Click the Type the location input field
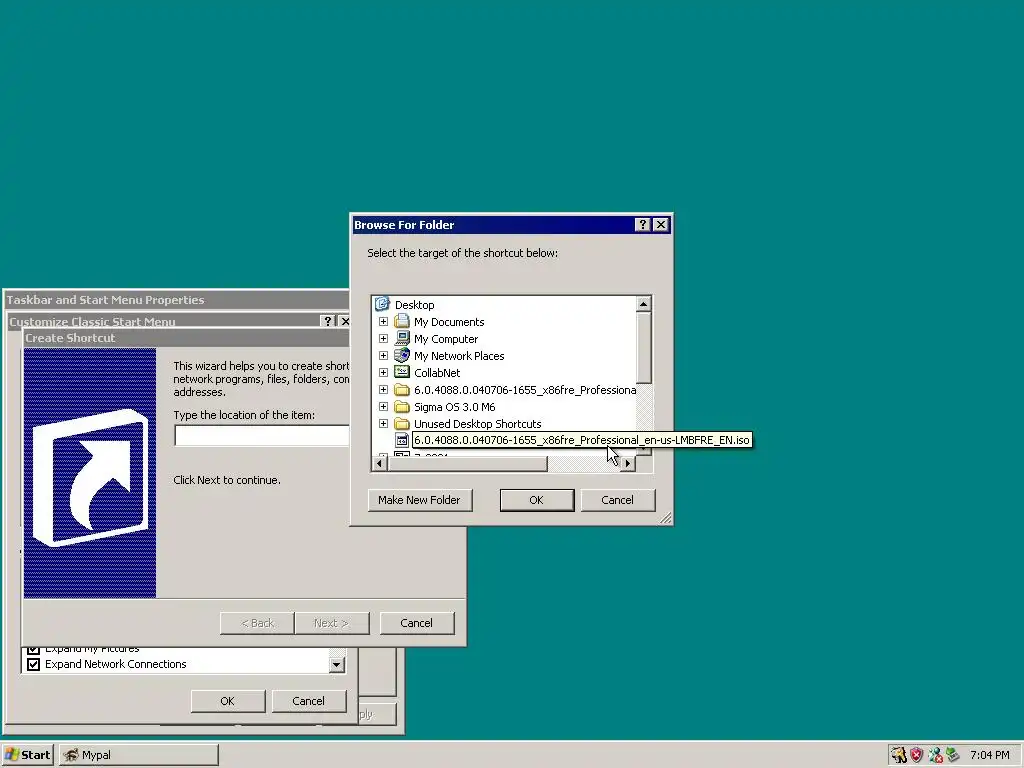The image size is (1024, 768). [261, 436]
